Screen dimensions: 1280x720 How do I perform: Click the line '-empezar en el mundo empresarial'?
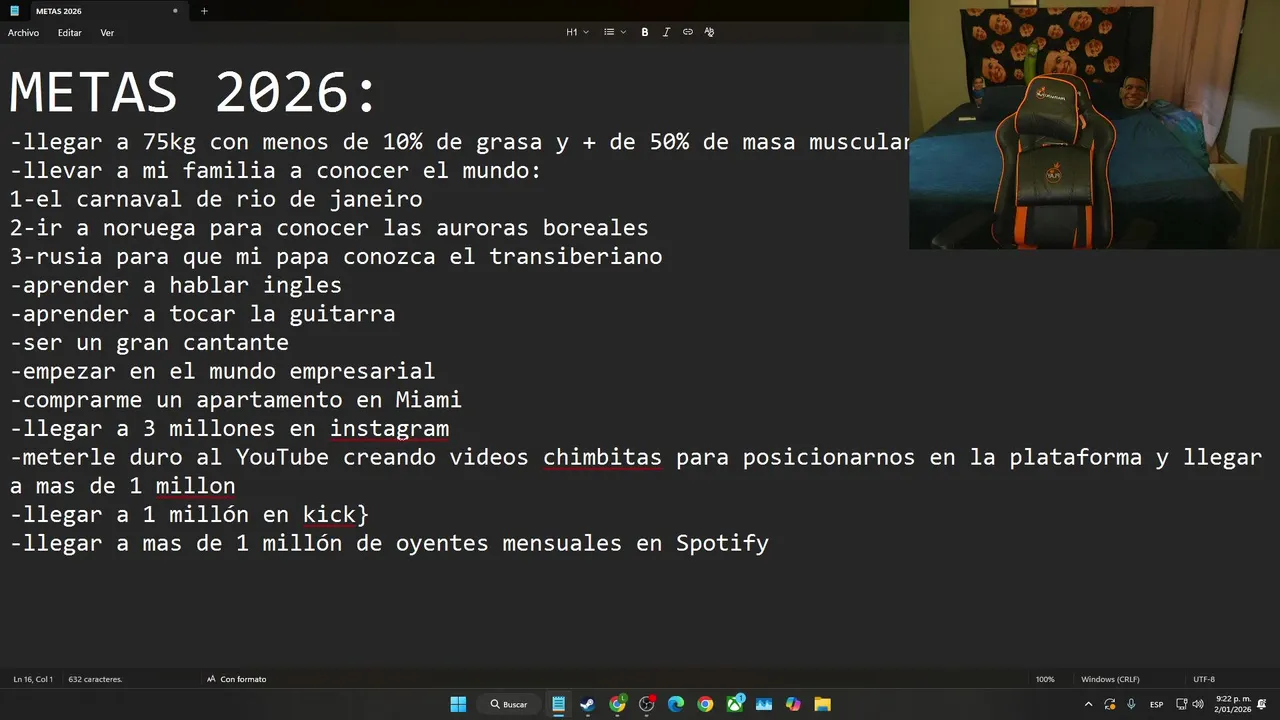[x=223, y=371]
